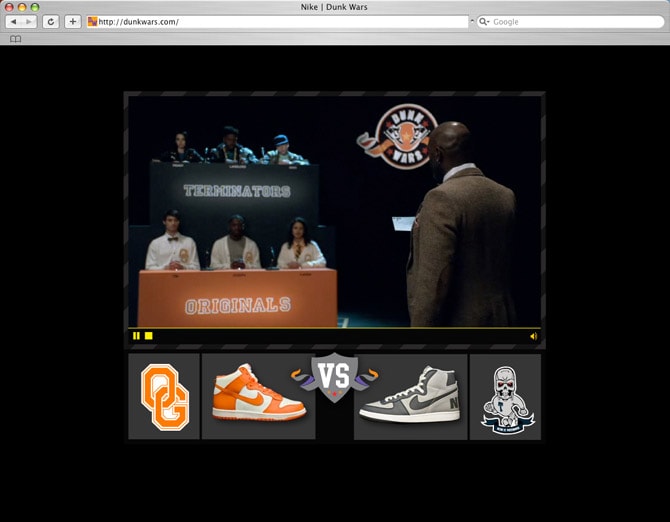Pause the Dunk Wars video
This screenshot has height=522, width=670.
point(136,336)
